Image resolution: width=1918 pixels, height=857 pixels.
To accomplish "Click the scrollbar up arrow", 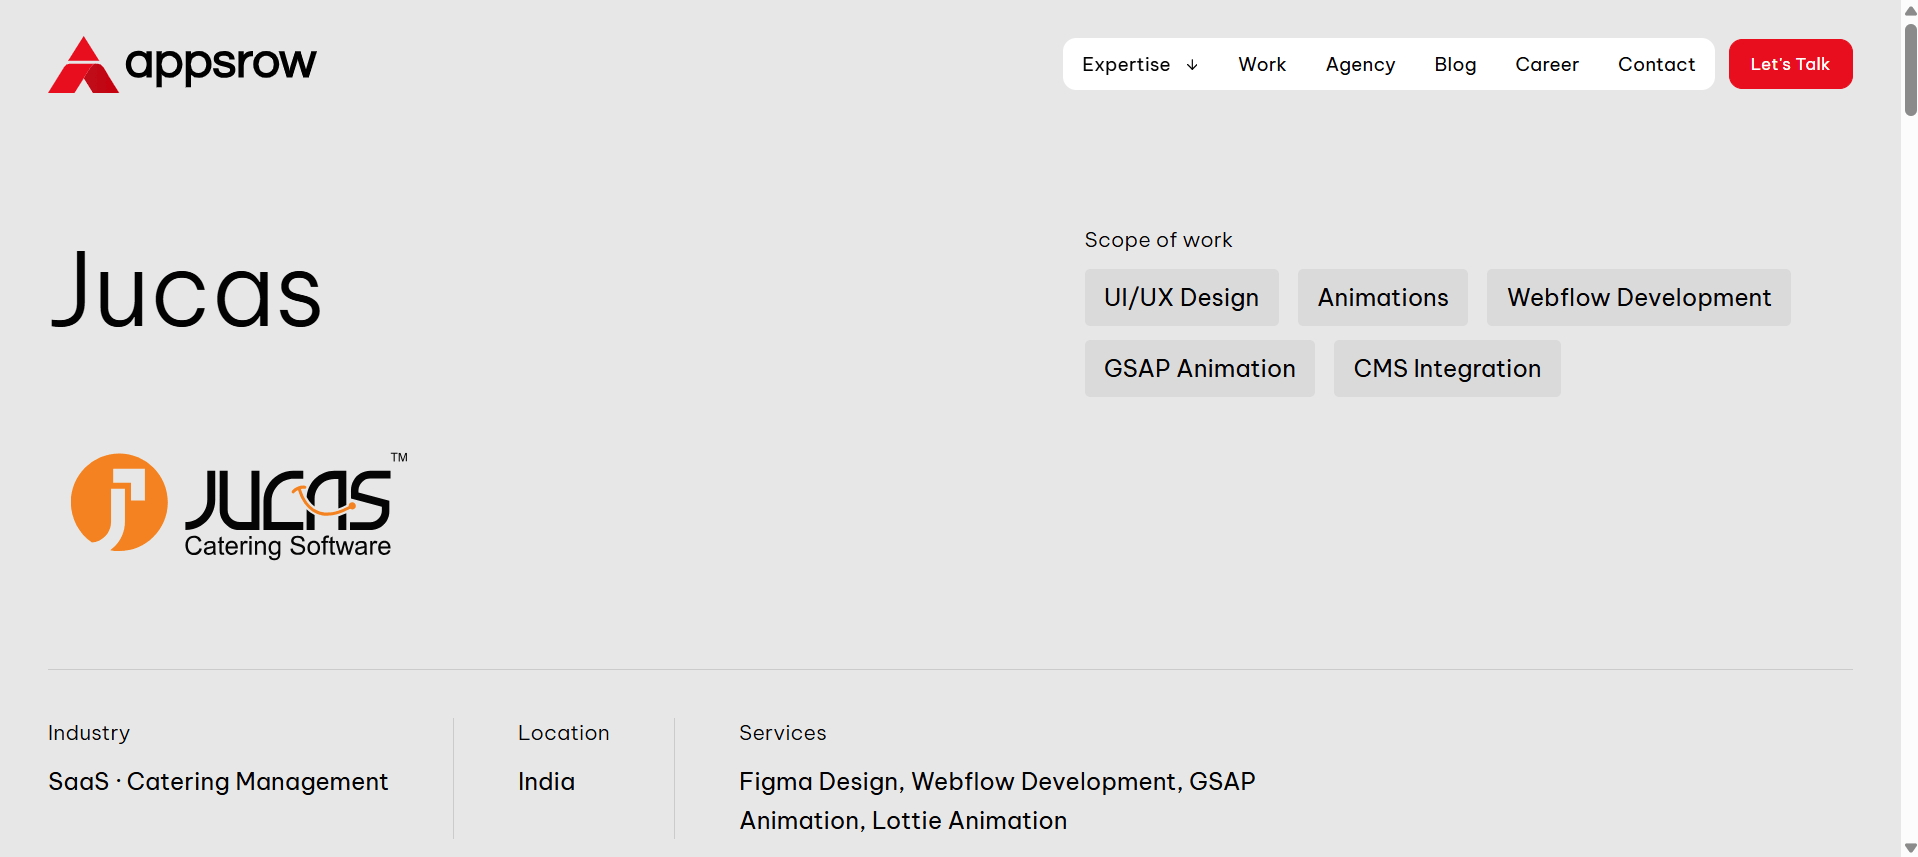I will coord(1910,10).
